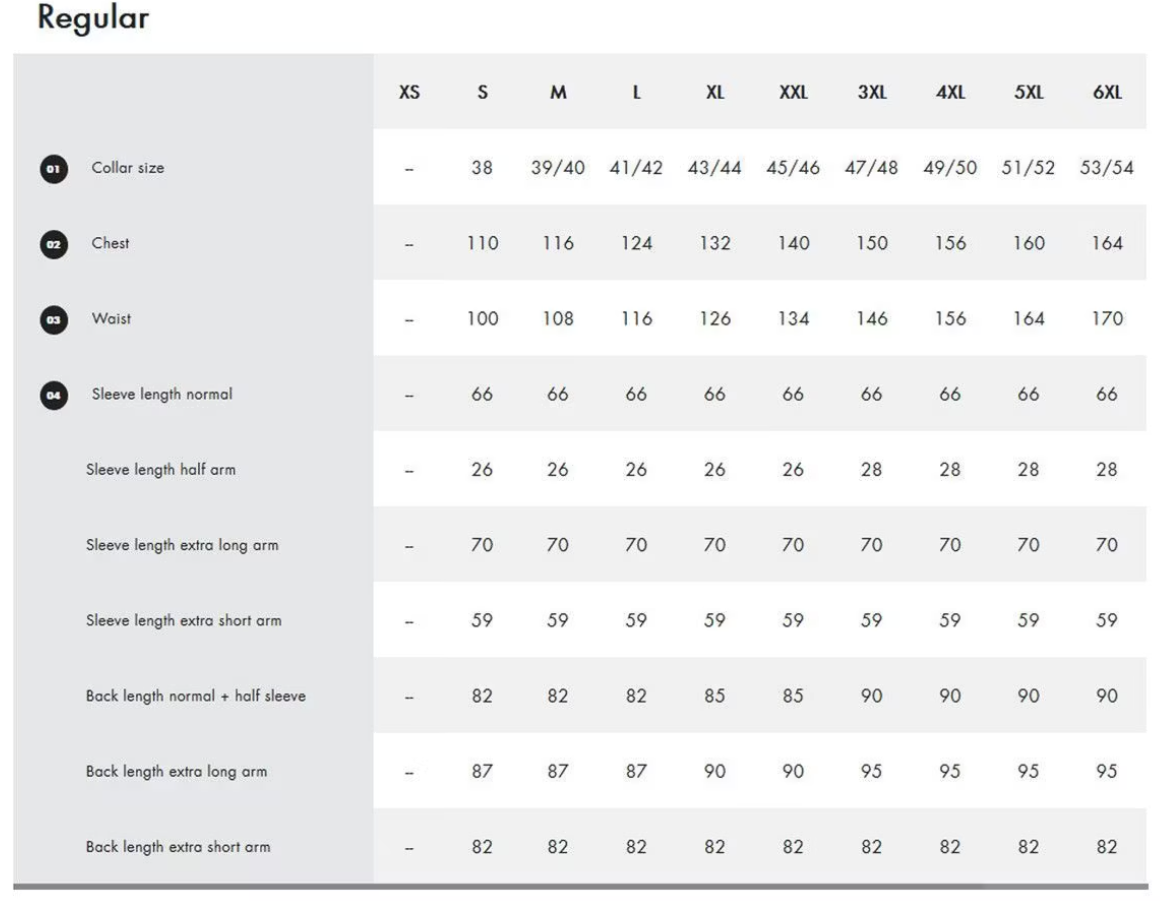Click waist value 170 under 6XL
Screen dimensions: 1172x901
1107,319
